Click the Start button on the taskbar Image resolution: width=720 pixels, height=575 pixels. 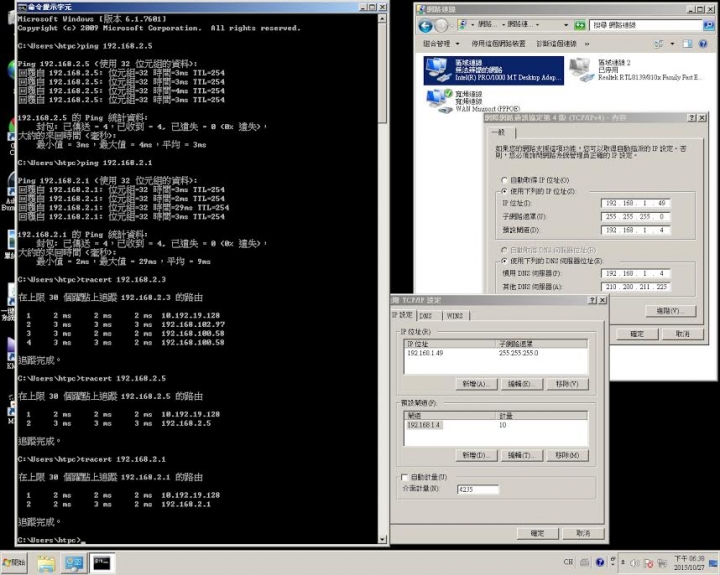click(x=14, y=563)
